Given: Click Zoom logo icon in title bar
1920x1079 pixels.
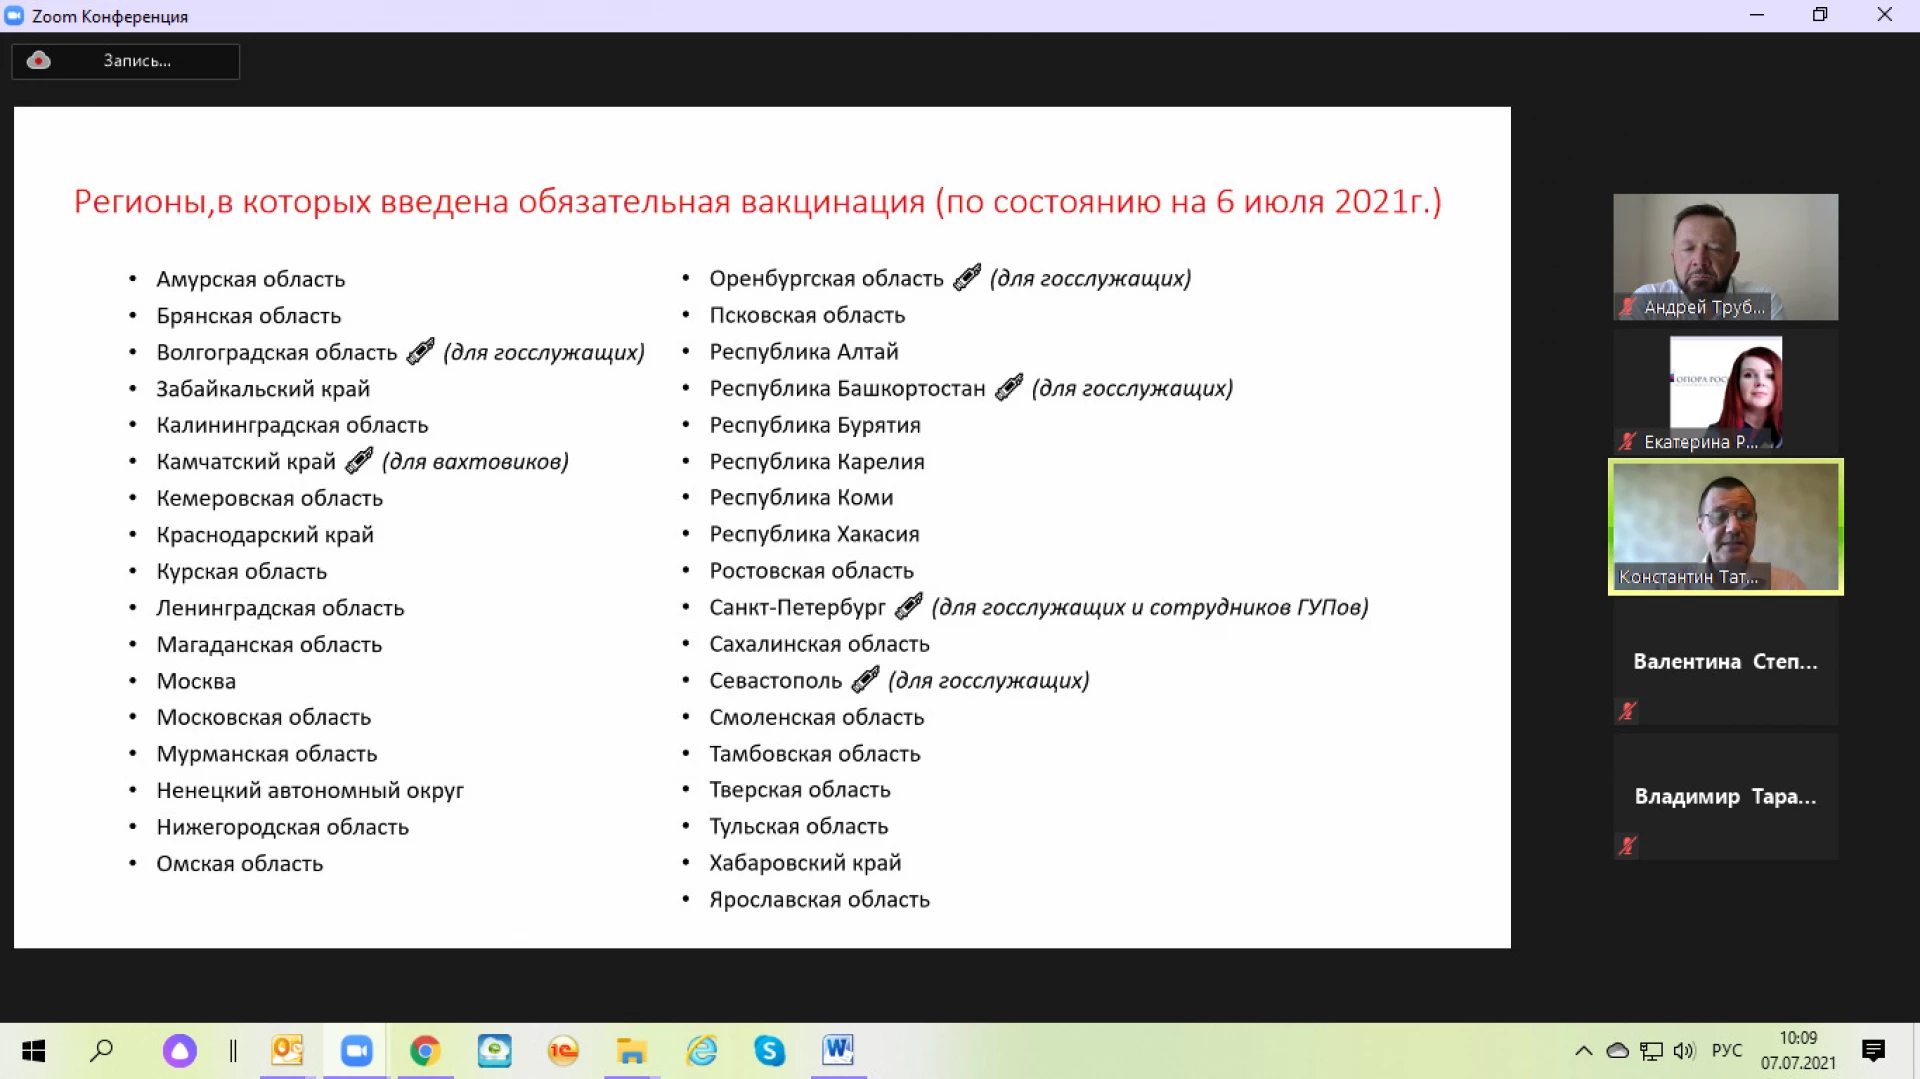Looking at the screenshot, I should click(14, 16).
